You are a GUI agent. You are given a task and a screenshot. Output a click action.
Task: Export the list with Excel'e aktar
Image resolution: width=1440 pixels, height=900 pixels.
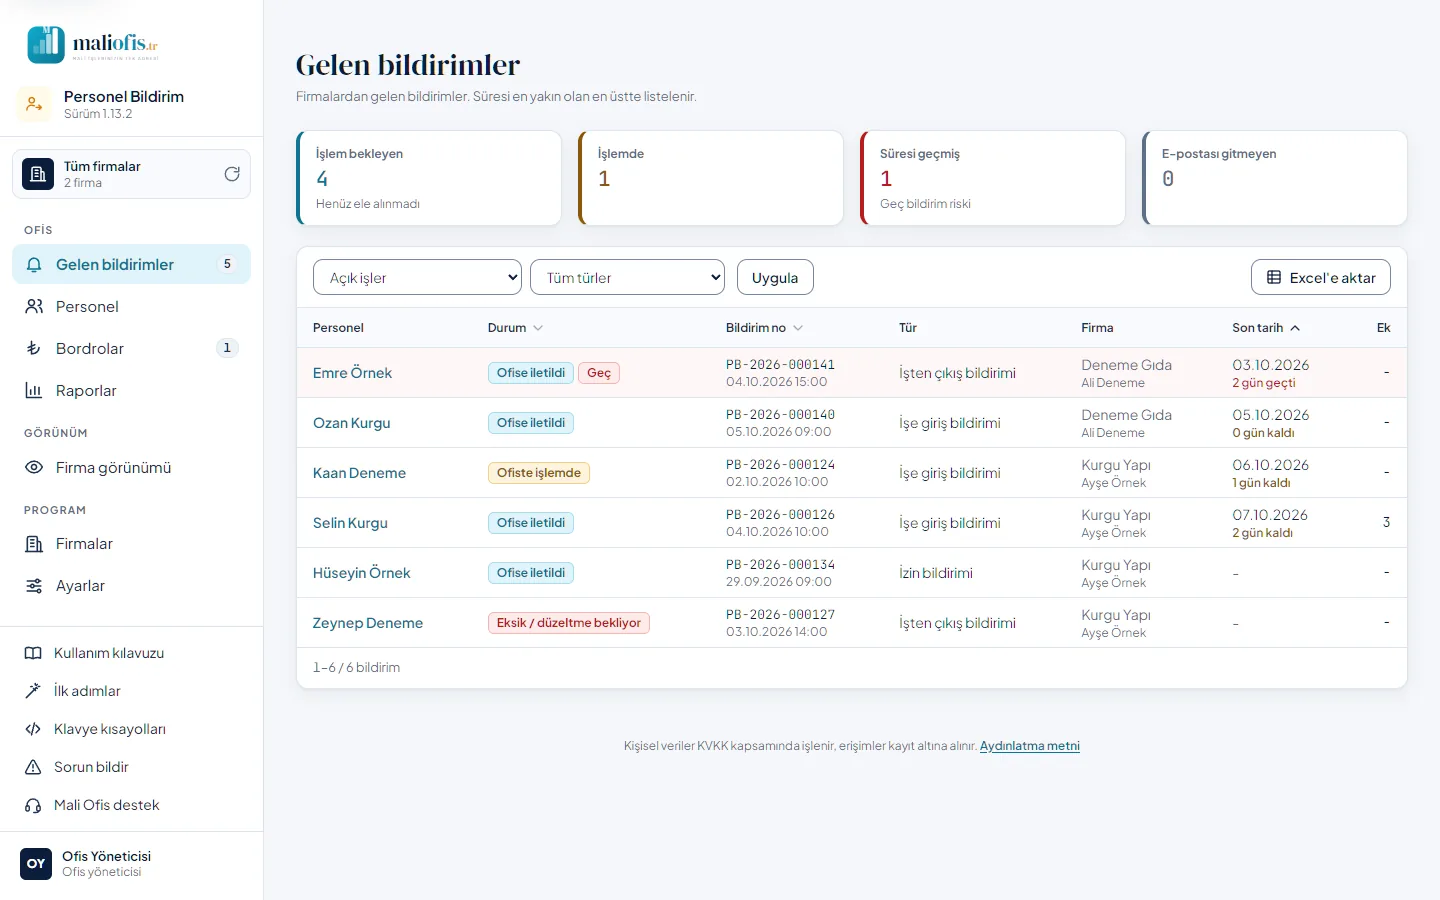pos(1321,277)
